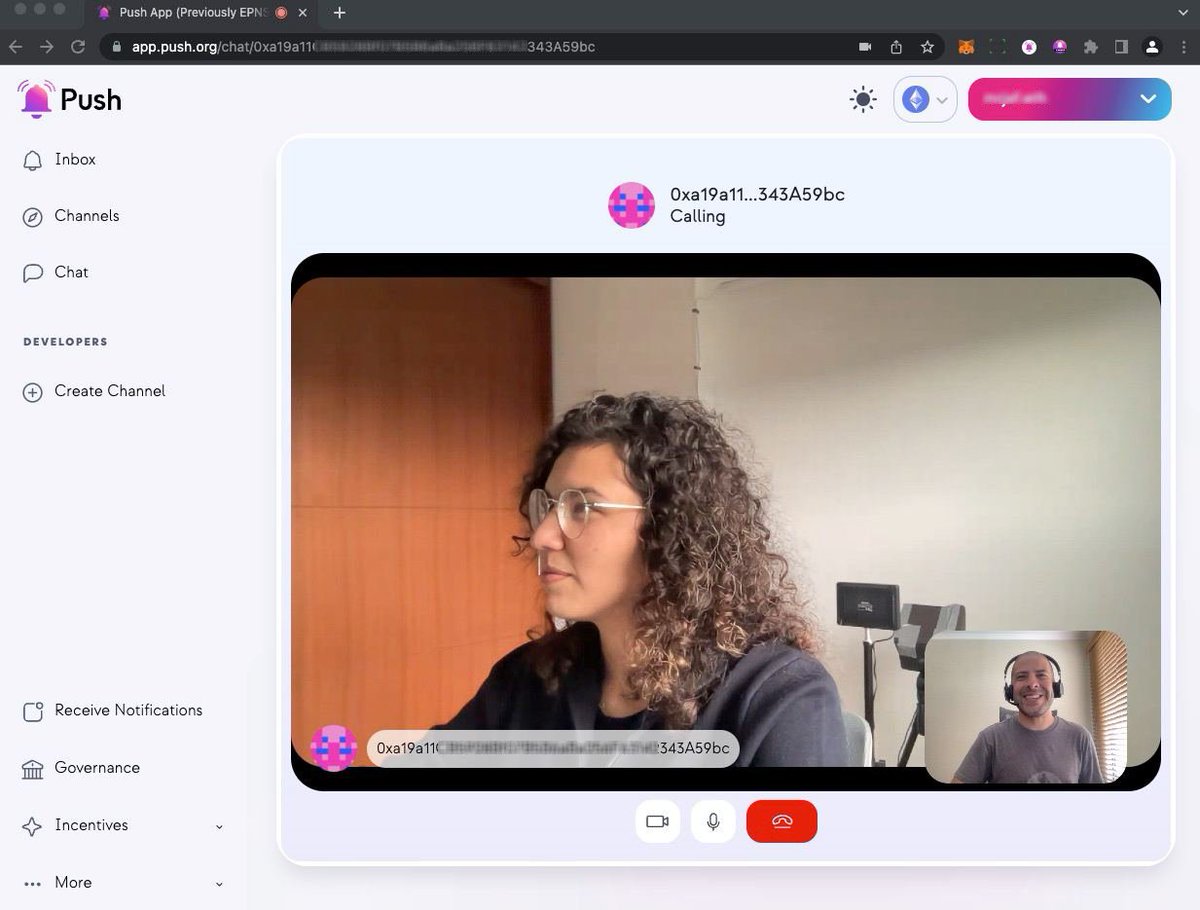Bookmark this page with the star
Viewport: 1200px width, 910px height.
click(927, 47)
